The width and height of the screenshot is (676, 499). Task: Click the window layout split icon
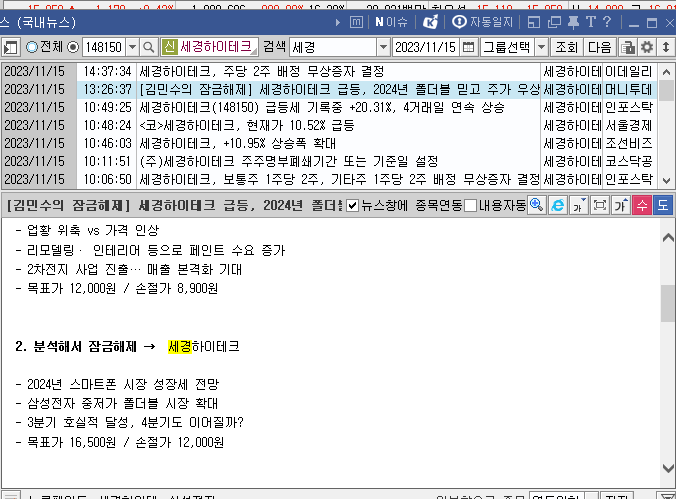(534, 22)
